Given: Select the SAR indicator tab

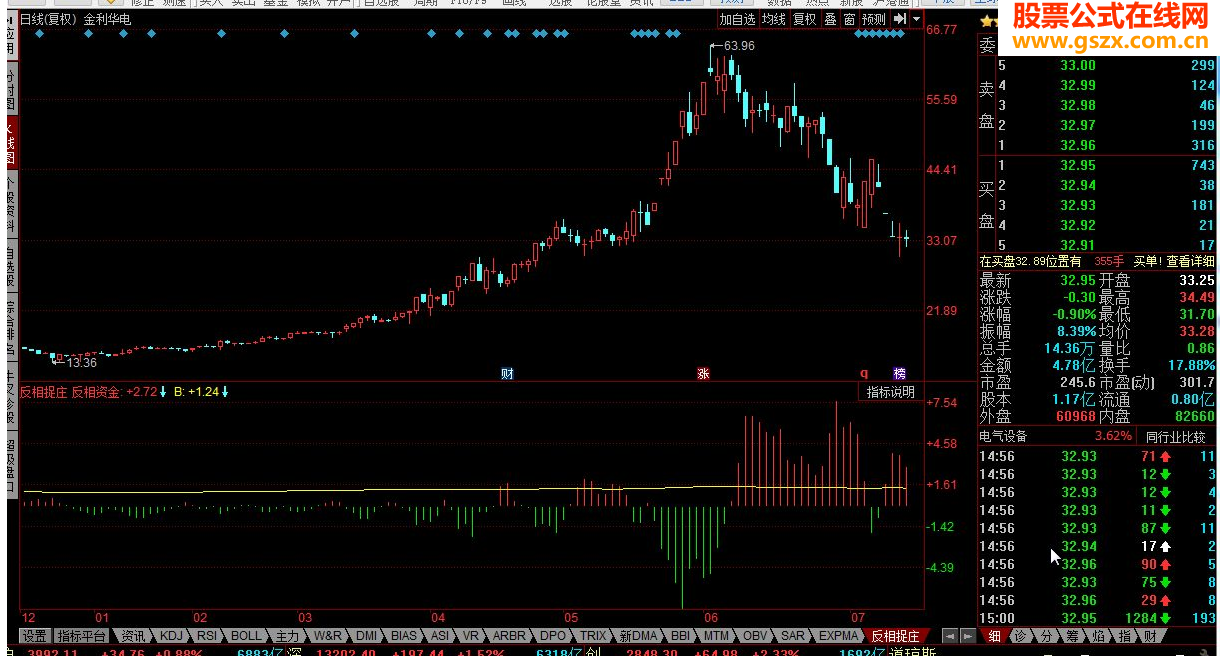Looking at the screenshot, I should pos(792,636).
